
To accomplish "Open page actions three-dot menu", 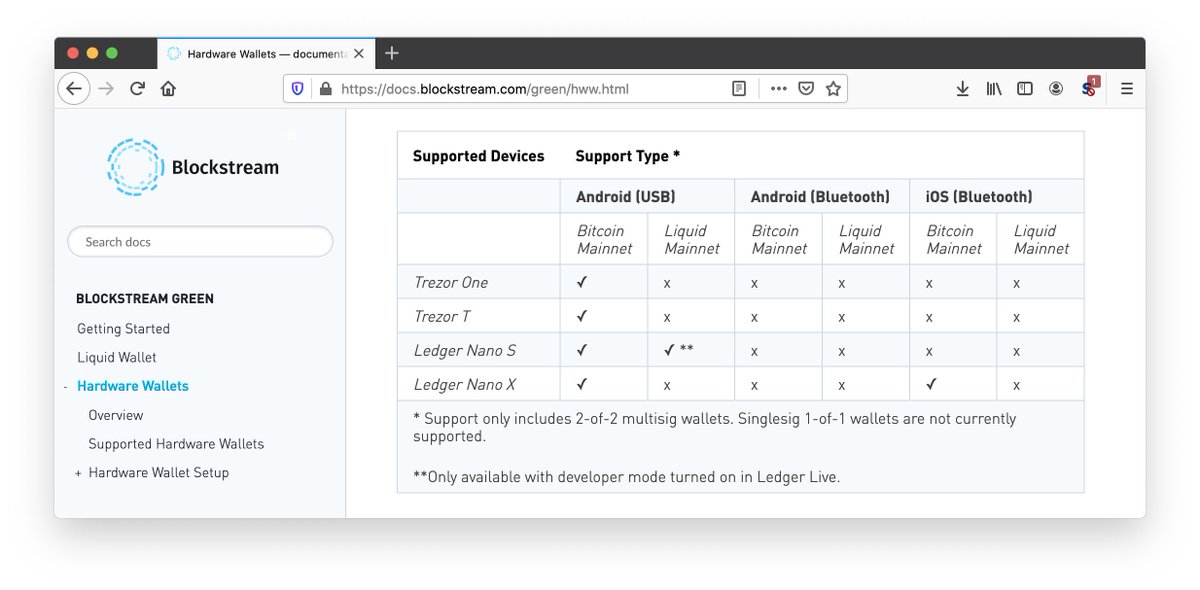I will click(x=778, y=89).
